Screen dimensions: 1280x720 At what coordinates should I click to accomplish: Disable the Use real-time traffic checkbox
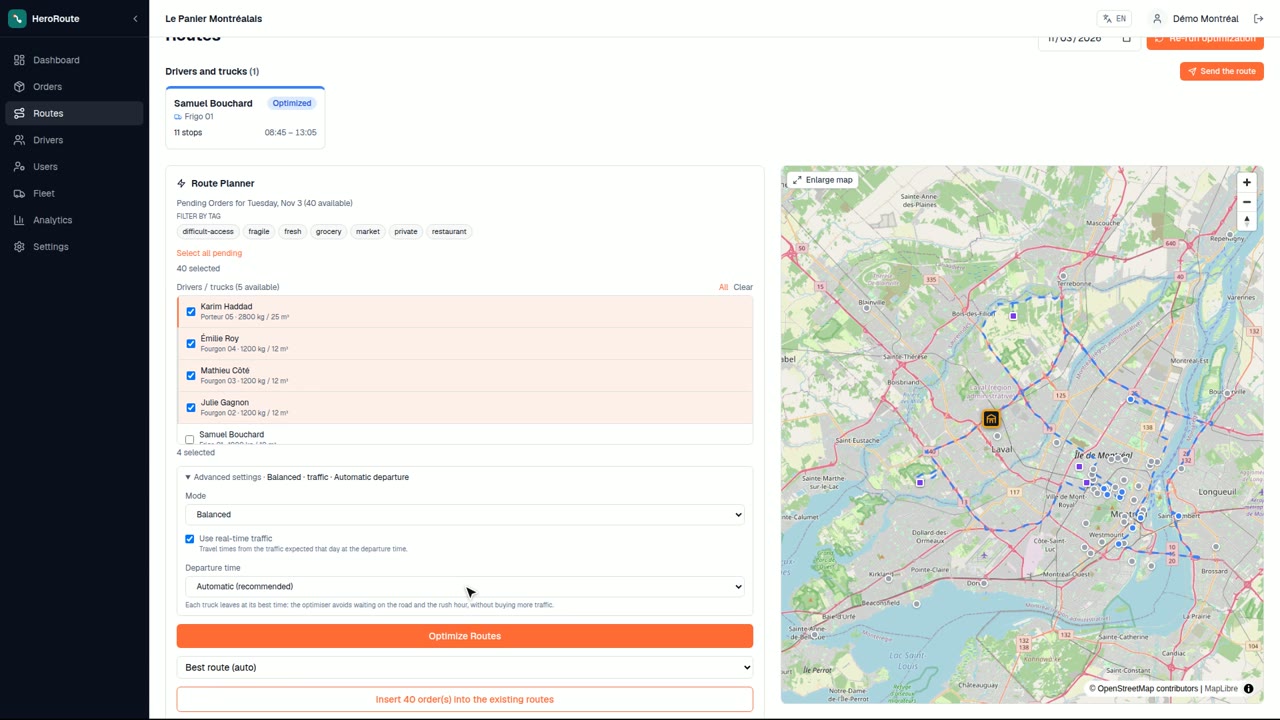tap(190, 539)
